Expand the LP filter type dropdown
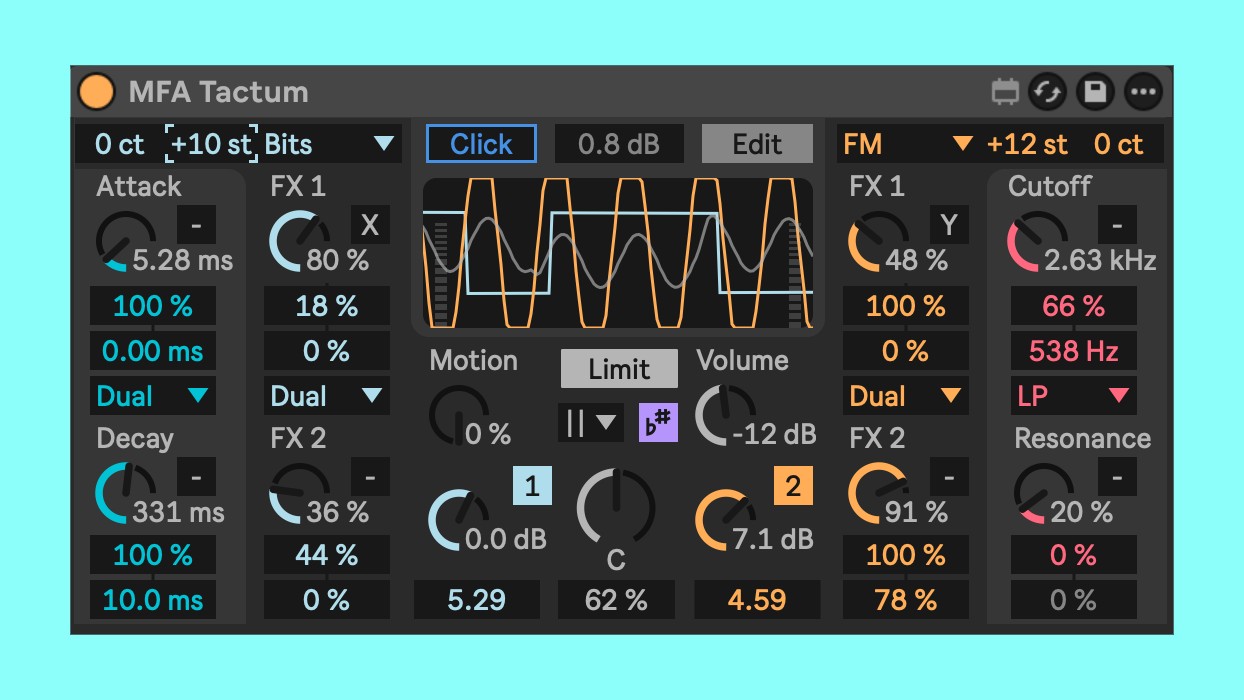 click(1073, 396)
